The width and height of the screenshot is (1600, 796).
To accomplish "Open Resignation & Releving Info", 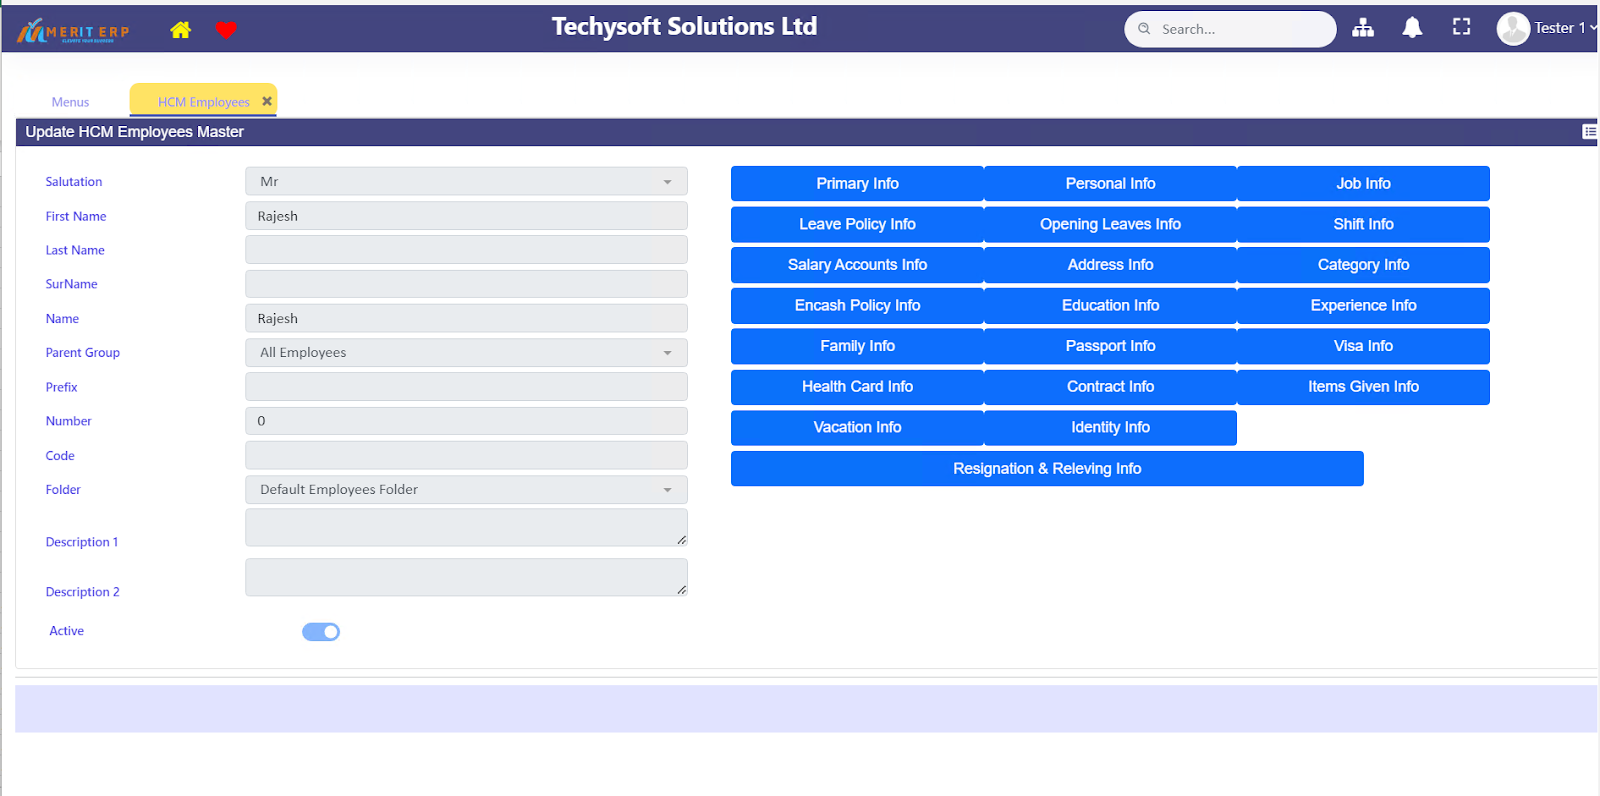I will tap(1047, 469).
